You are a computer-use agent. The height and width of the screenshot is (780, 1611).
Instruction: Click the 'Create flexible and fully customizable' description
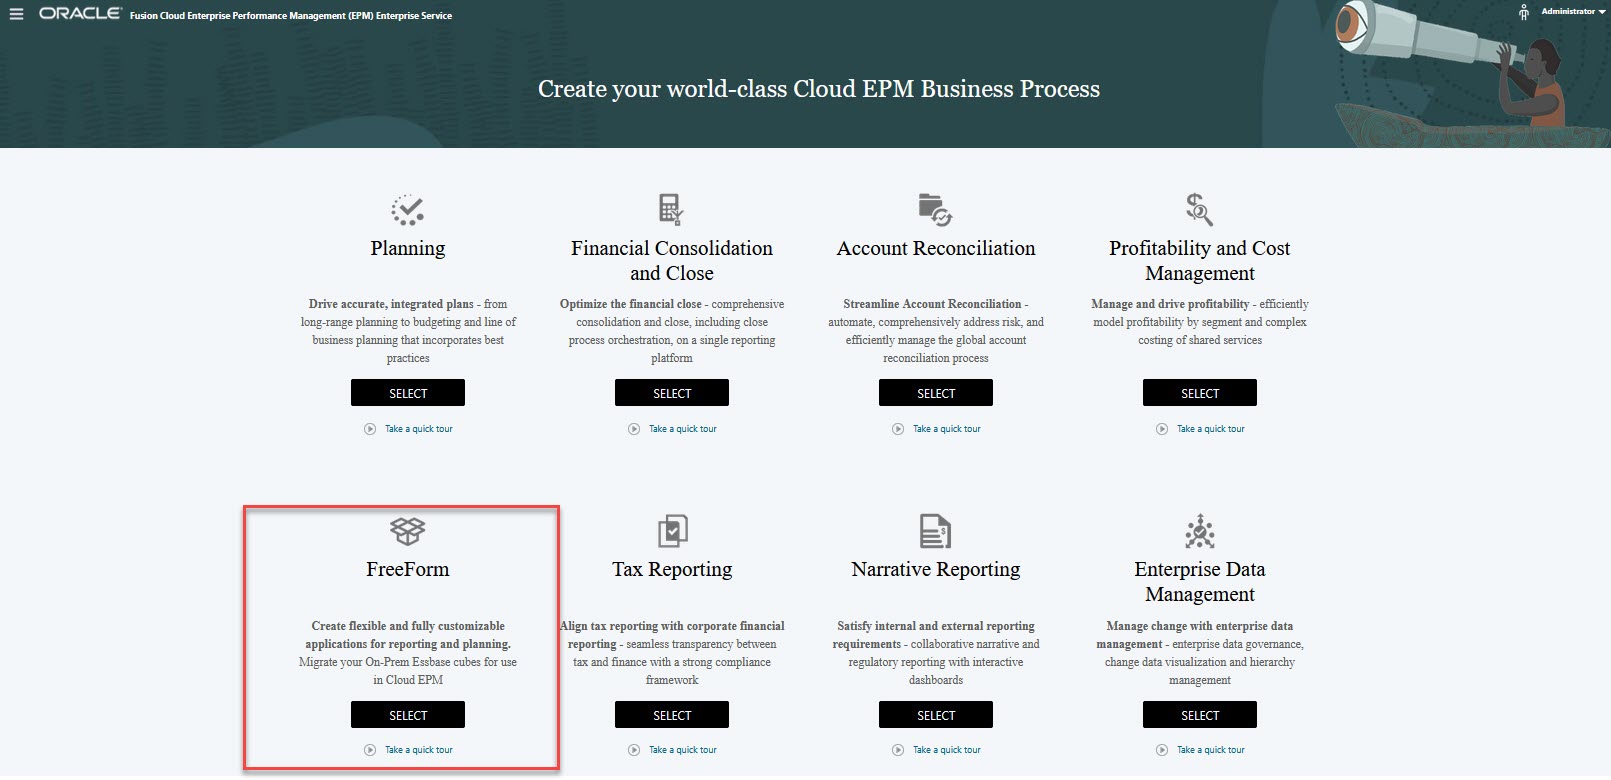tap(408, 653)
